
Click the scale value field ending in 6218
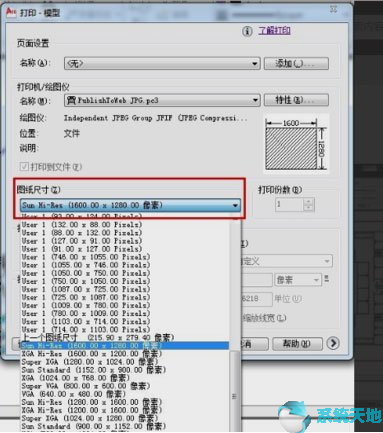coord(257,298)
